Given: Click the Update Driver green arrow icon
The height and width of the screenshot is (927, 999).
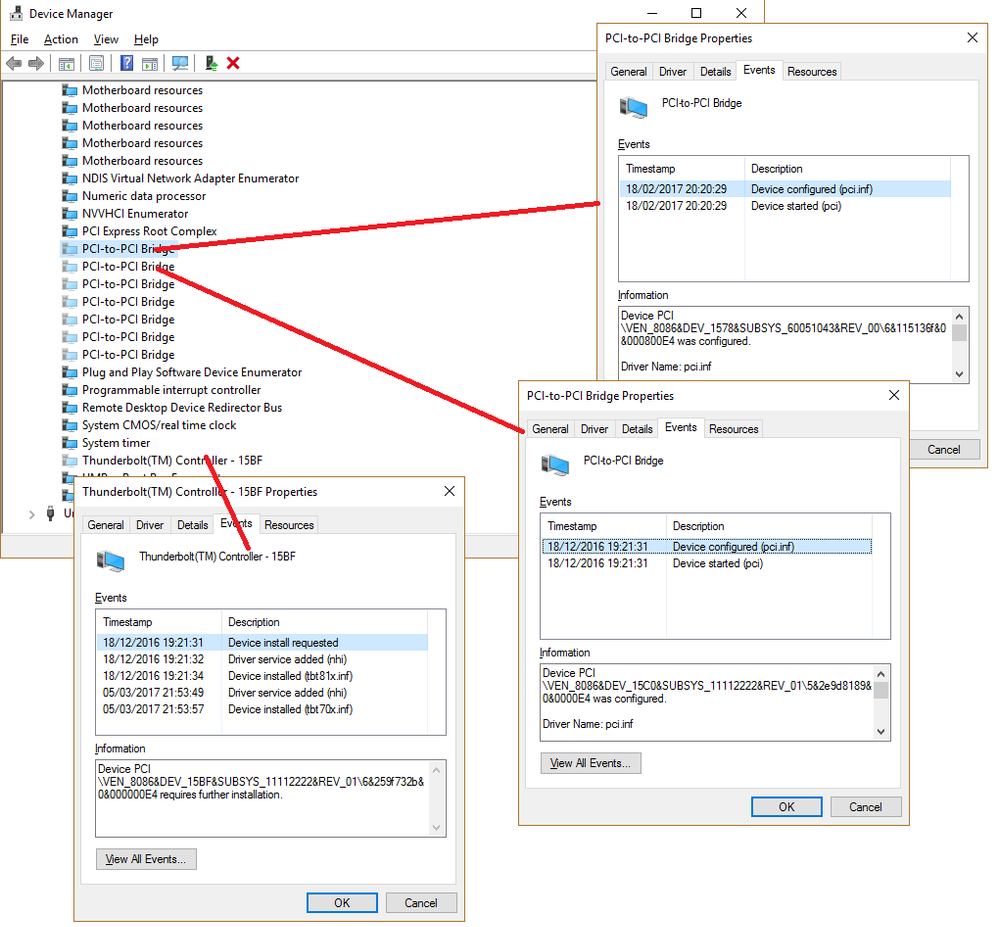Looking at the screenshot, I should (x=212, y=63).
